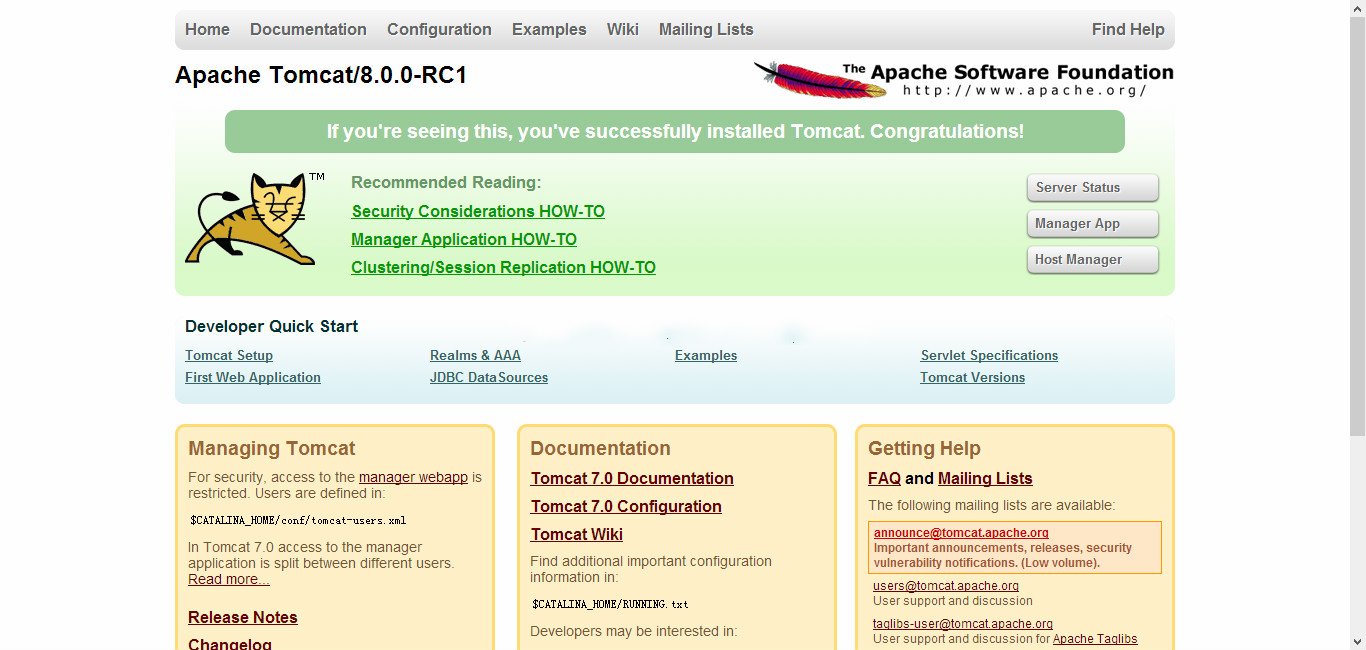Open the JDBC DataSources link
This screenshot has height=650, width=1366.
[x=489, y=378]
